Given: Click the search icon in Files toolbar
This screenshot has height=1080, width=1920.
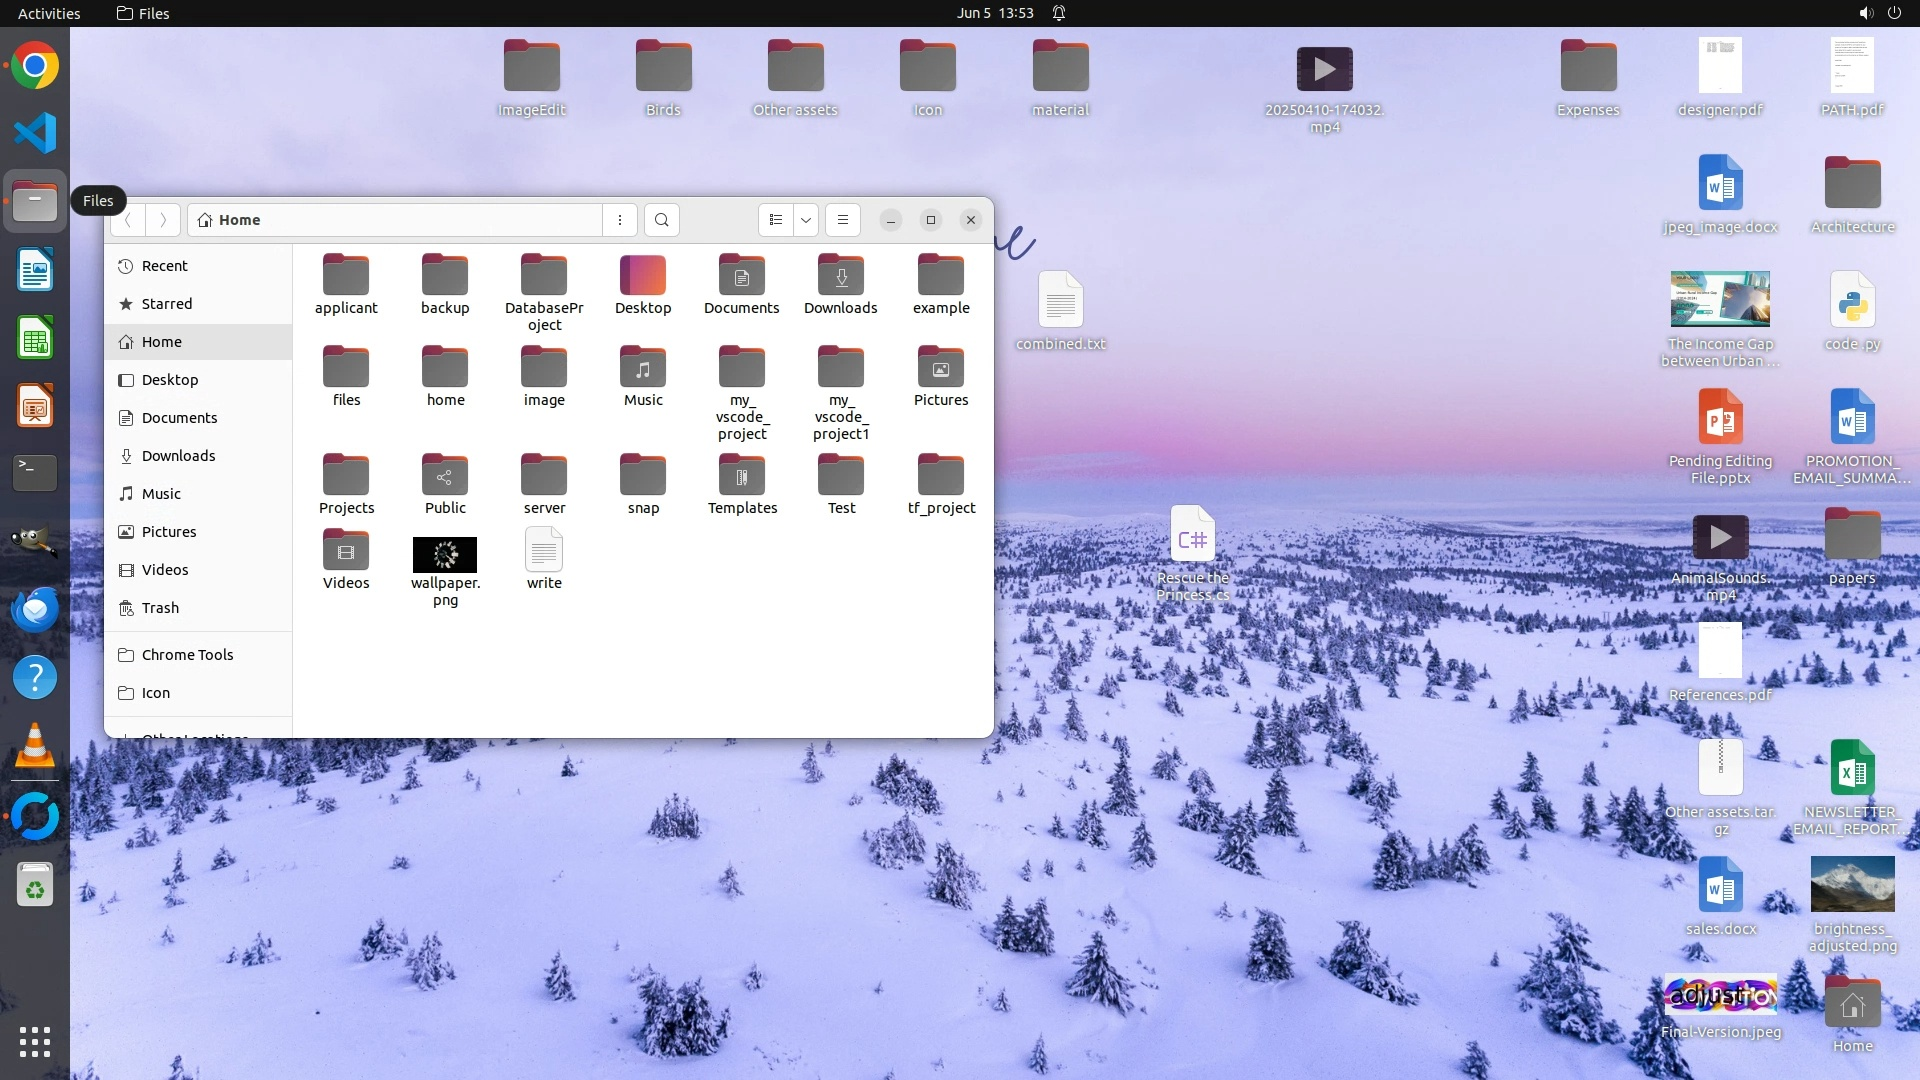Looking at the screenshot, I should [661, 220].
